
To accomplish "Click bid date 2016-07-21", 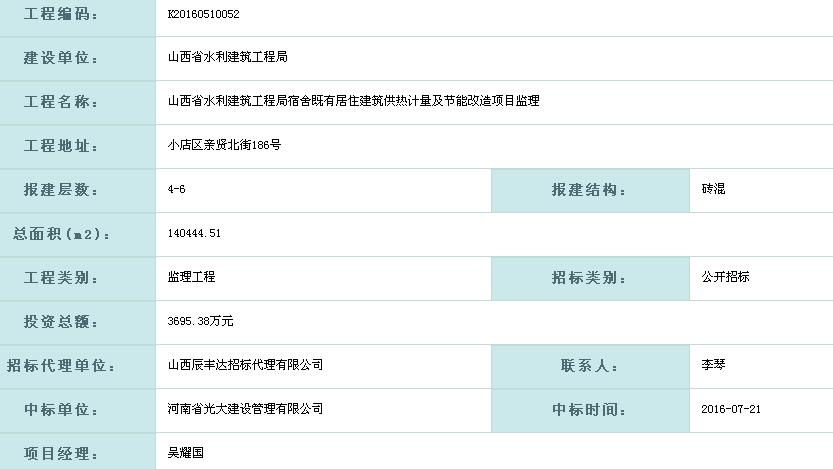I will pos(731,409).
